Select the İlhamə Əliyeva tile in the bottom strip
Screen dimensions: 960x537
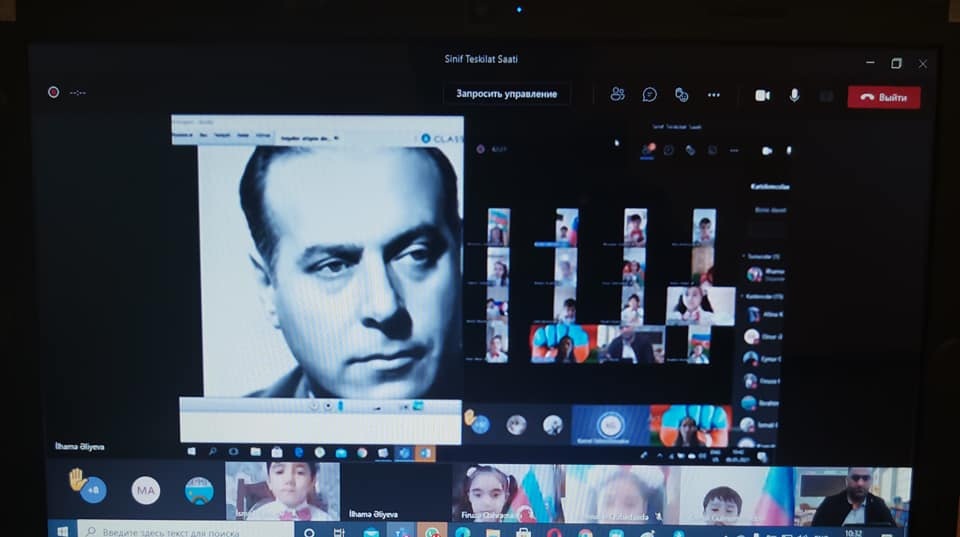click(396, 491)
